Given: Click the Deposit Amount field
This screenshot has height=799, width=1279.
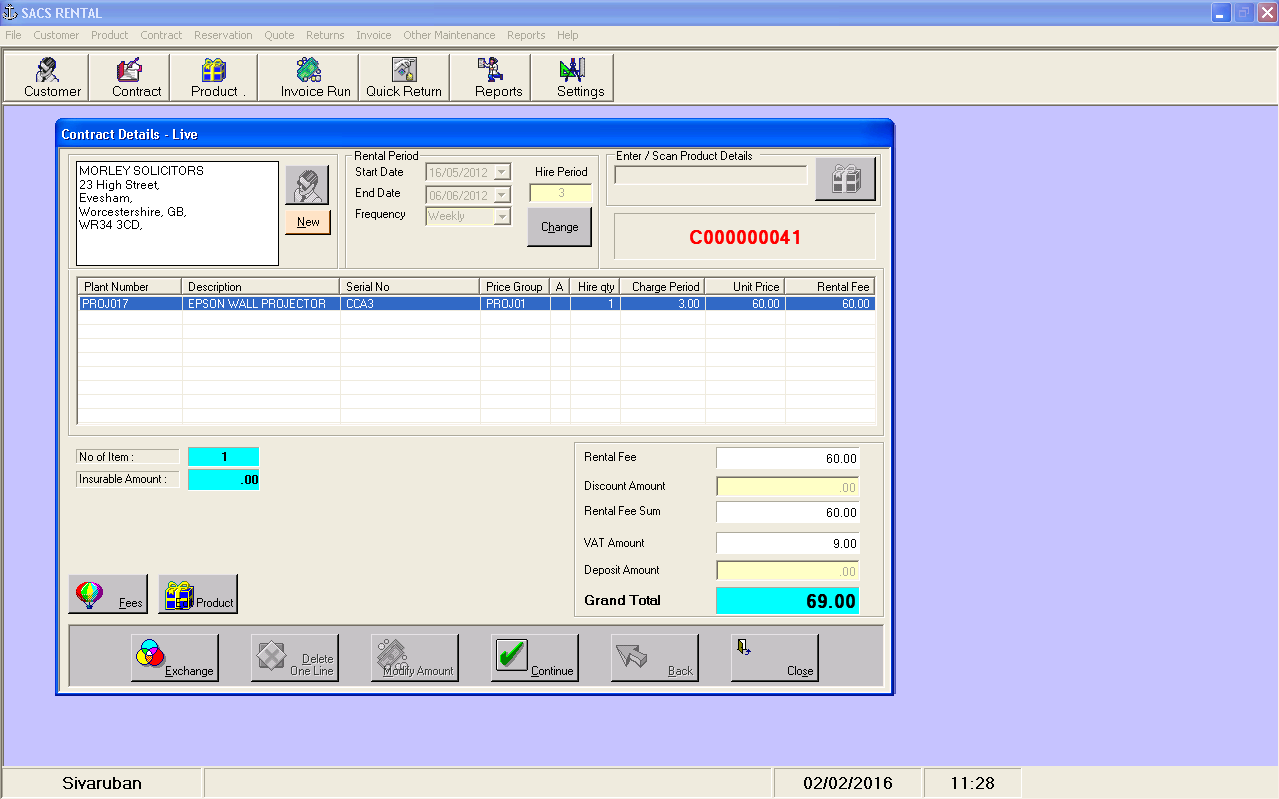Looking at the screenshot, I should 787,572.
